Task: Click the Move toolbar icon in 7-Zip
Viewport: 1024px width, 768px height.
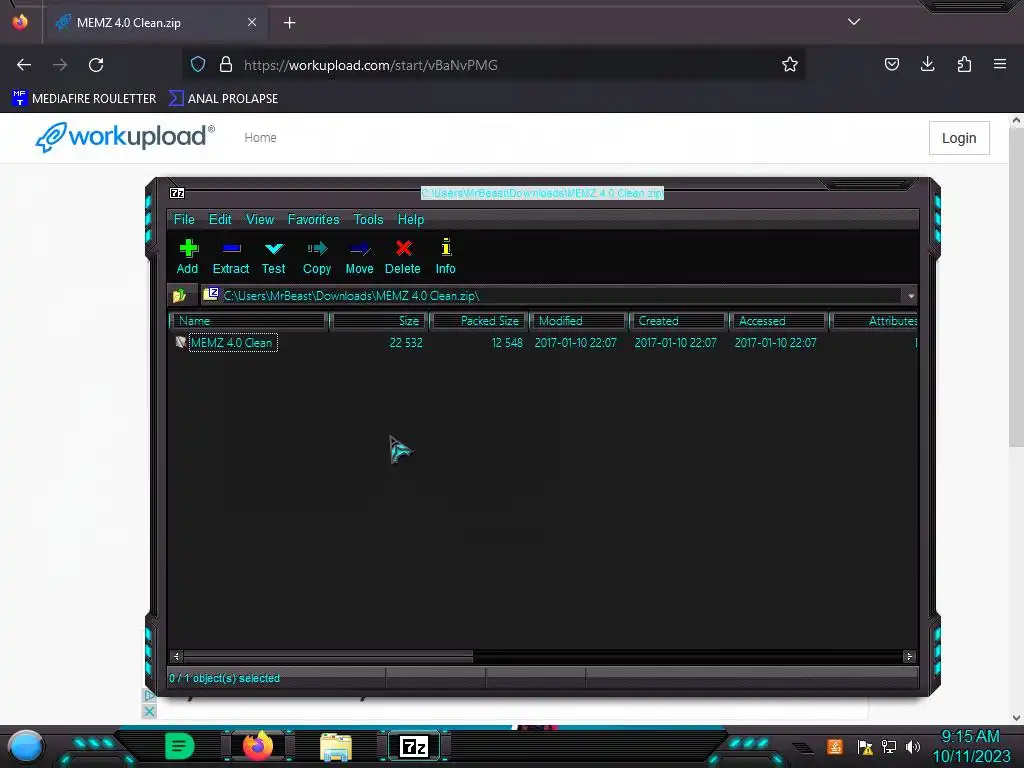Action: pyautogui.click(x=360, y=257)
